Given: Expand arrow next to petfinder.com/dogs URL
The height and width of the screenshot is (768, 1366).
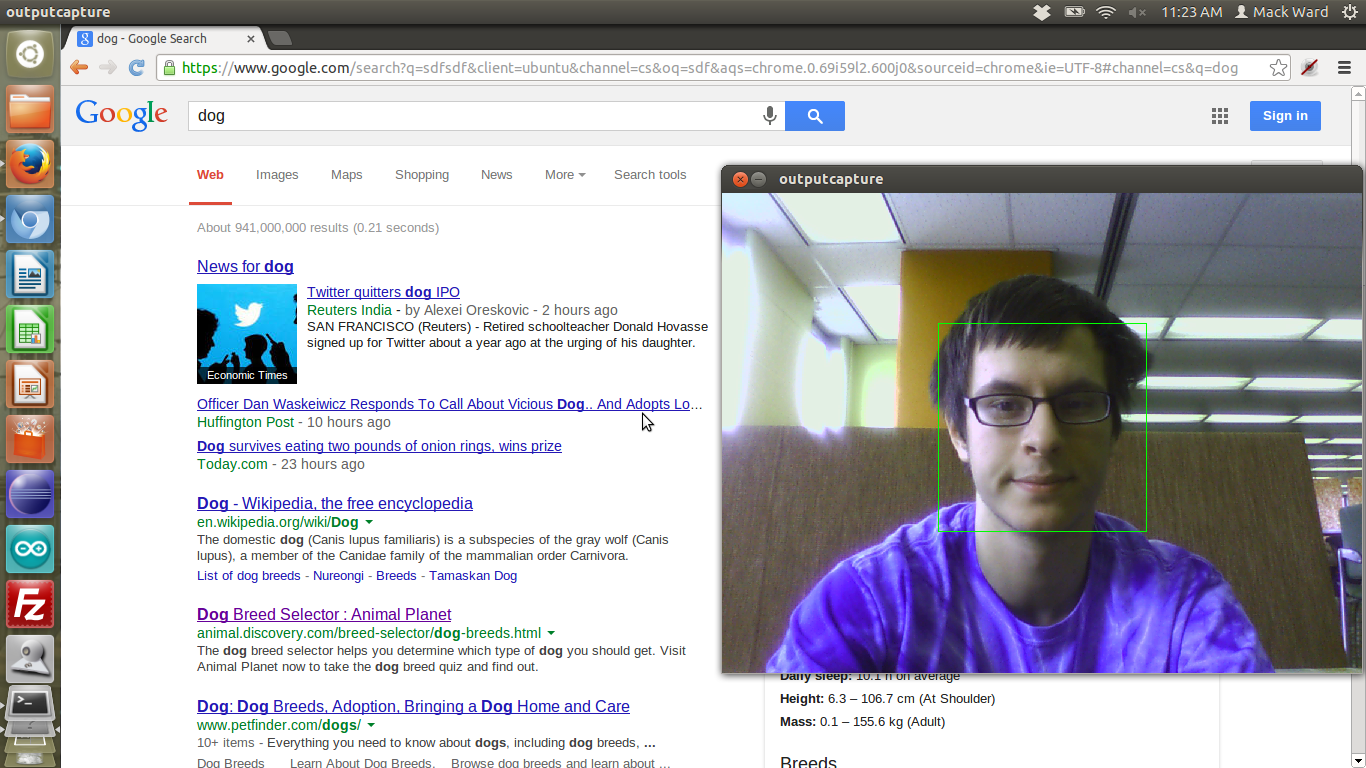Looking at the screenshot, I should (x=371, y=725).
